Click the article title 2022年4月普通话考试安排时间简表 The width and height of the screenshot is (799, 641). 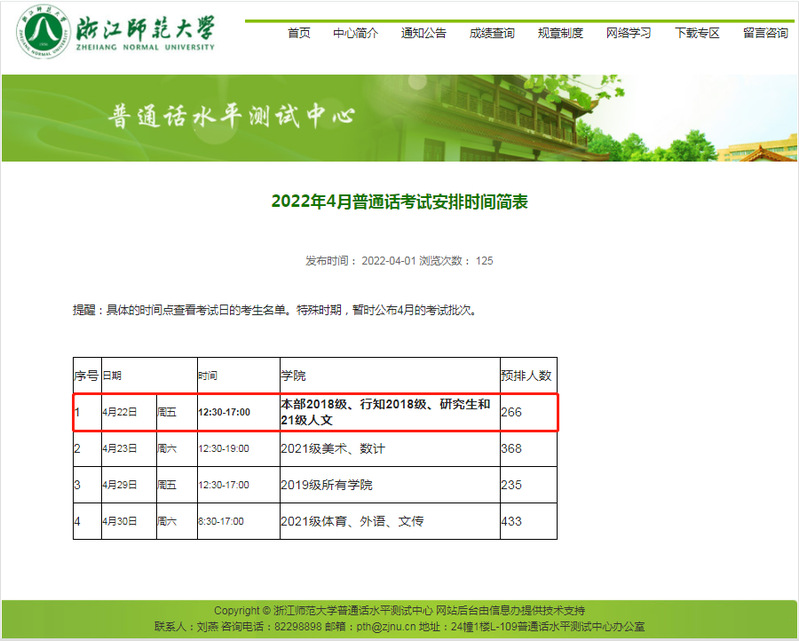pos(399,202)
